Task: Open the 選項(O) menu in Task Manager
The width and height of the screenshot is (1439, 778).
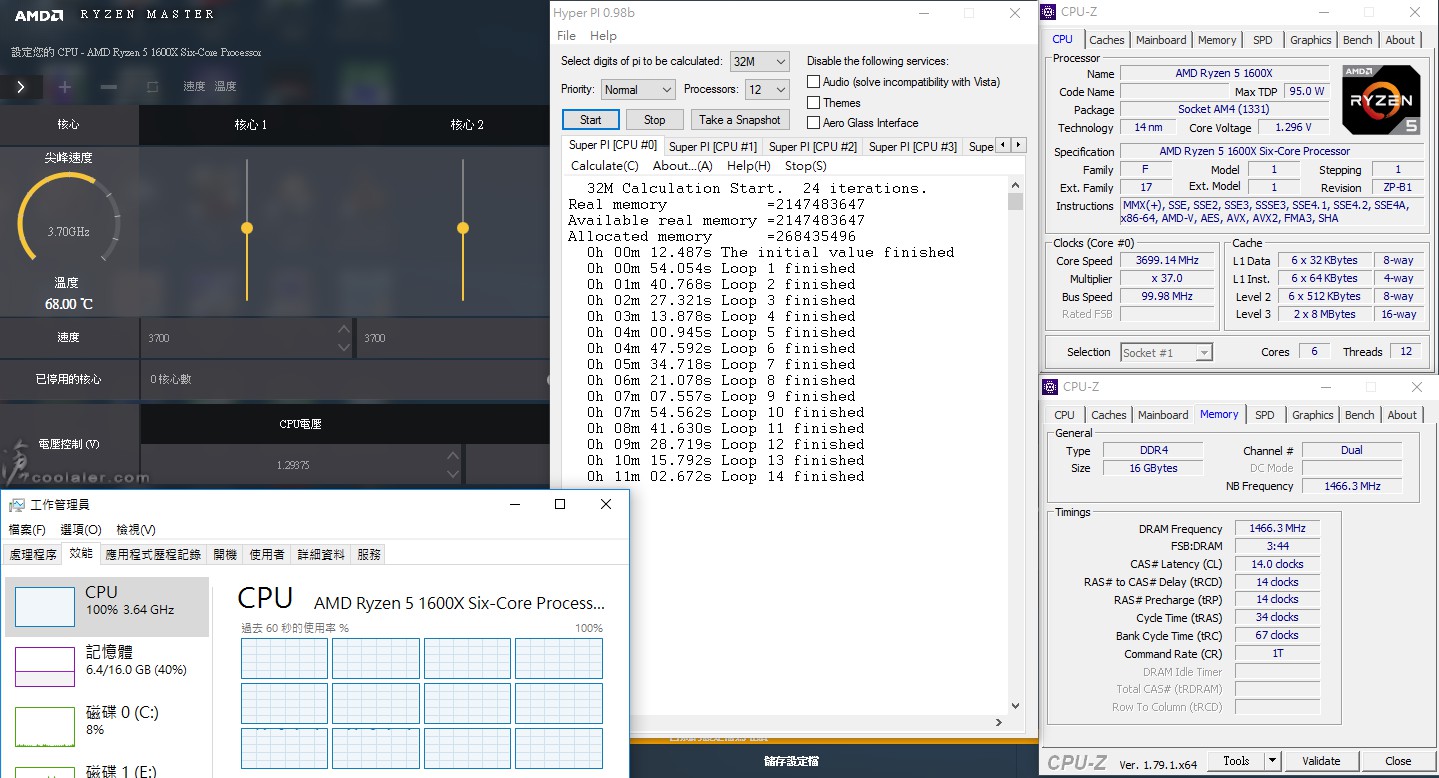Action: (x=81, y=530)
